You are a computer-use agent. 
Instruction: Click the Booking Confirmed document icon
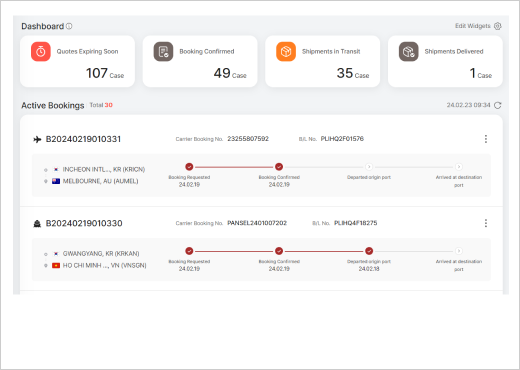(163, 51)
